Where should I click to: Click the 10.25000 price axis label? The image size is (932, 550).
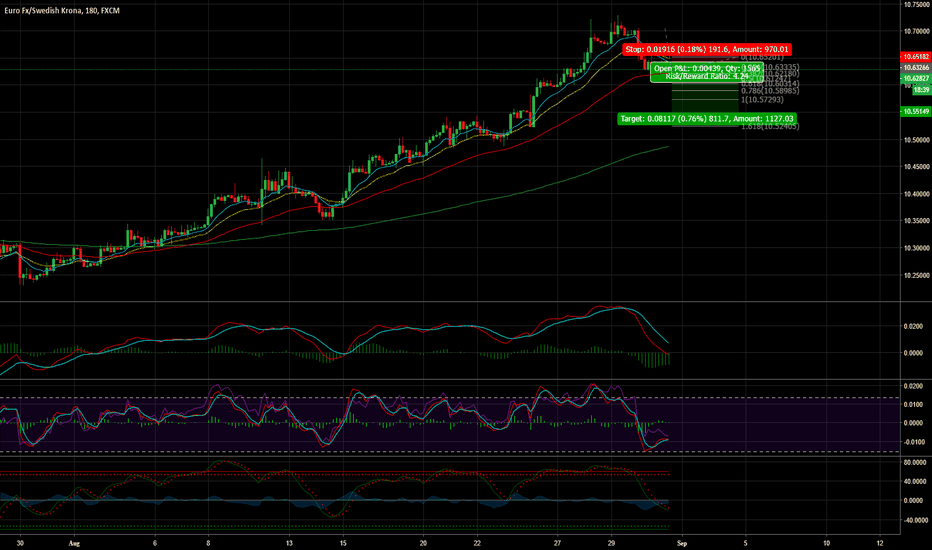(917, 276)
